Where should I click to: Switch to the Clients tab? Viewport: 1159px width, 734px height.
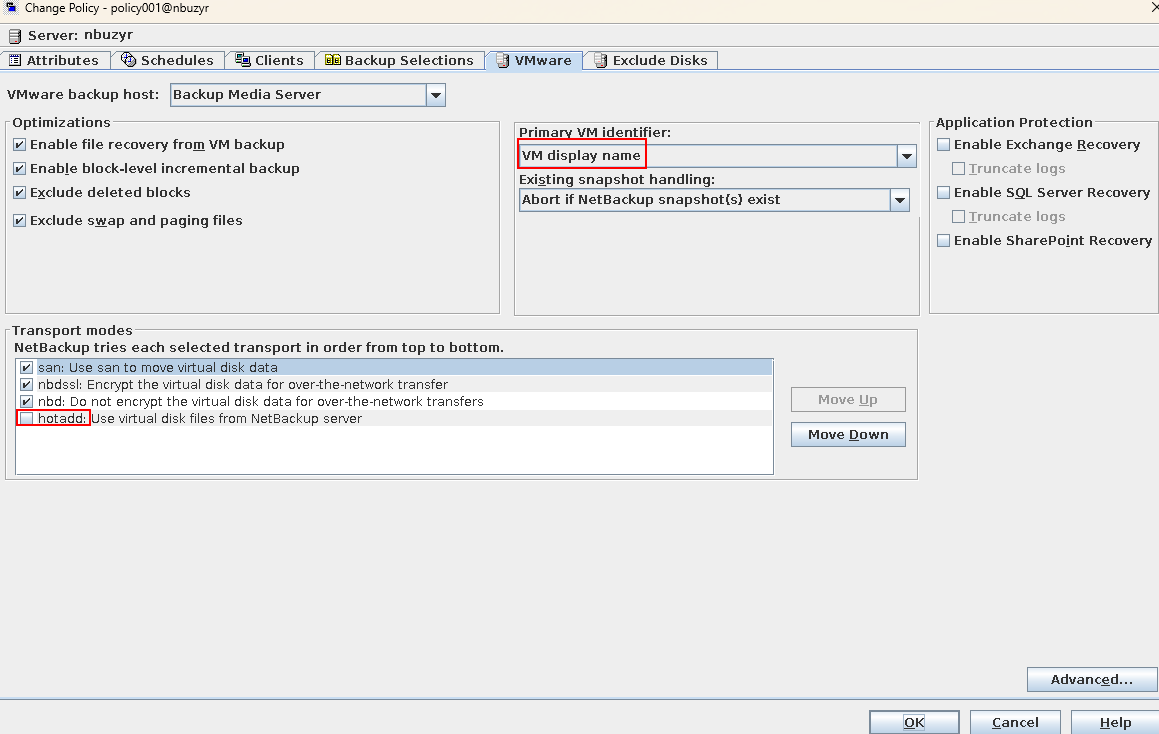(x=270, y=60)
